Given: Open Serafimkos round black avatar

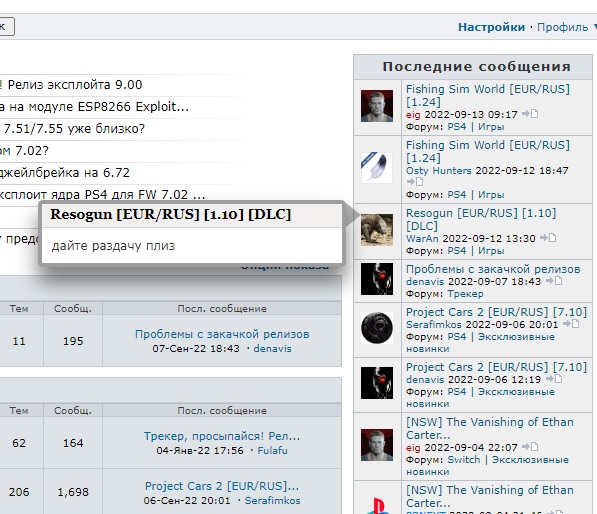Looking at the screenshot, I should [x=377, y=328].
